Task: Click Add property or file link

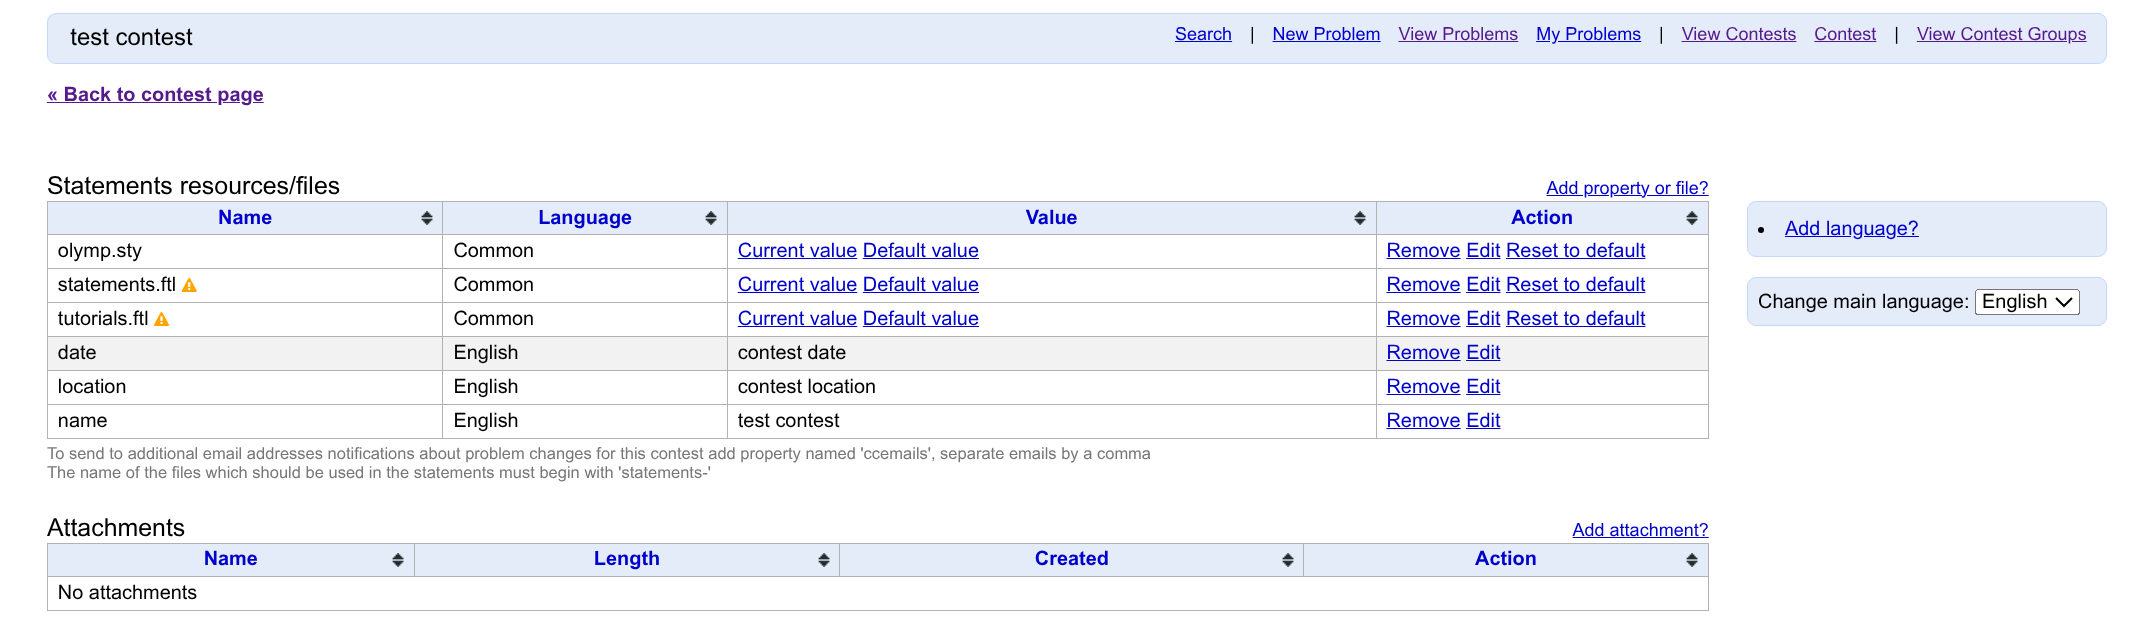Action: coord(1626,188)
